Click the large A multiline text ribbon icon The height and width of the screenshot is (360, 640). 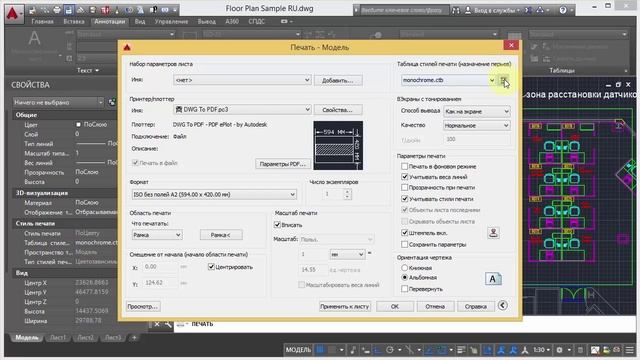[x=34, y=38]
